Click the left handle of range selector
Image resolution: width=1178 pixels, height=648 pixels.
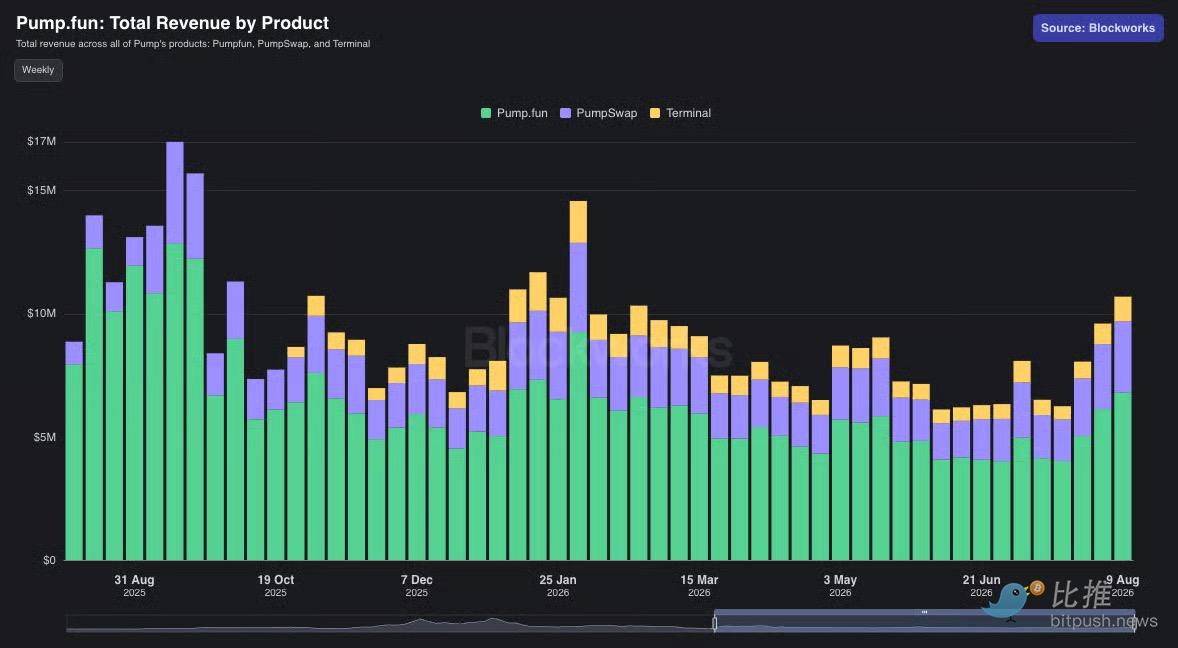[x=715, y=622]
